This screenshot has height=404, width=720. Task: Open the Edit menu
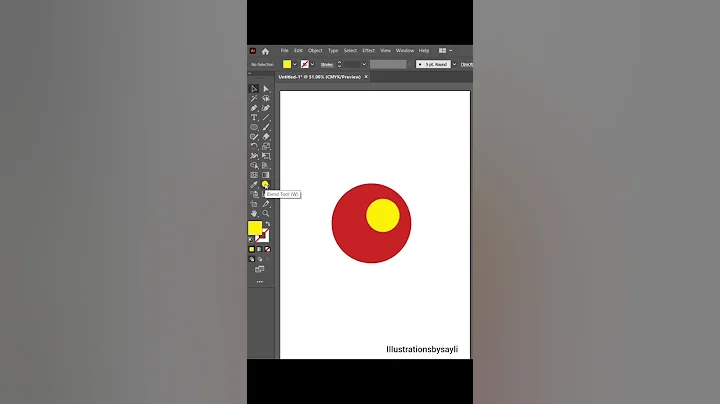298,50
